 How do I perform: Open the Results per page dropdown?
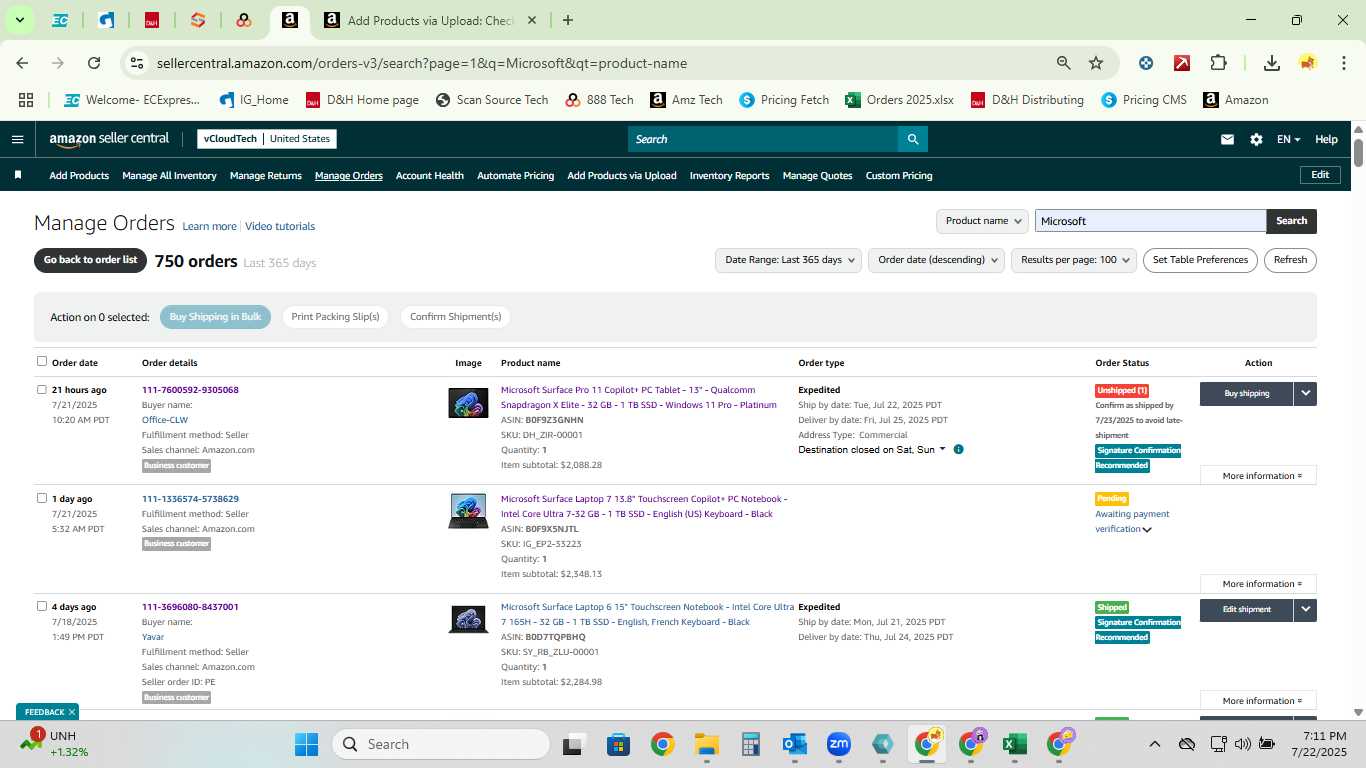[1074, 260]
